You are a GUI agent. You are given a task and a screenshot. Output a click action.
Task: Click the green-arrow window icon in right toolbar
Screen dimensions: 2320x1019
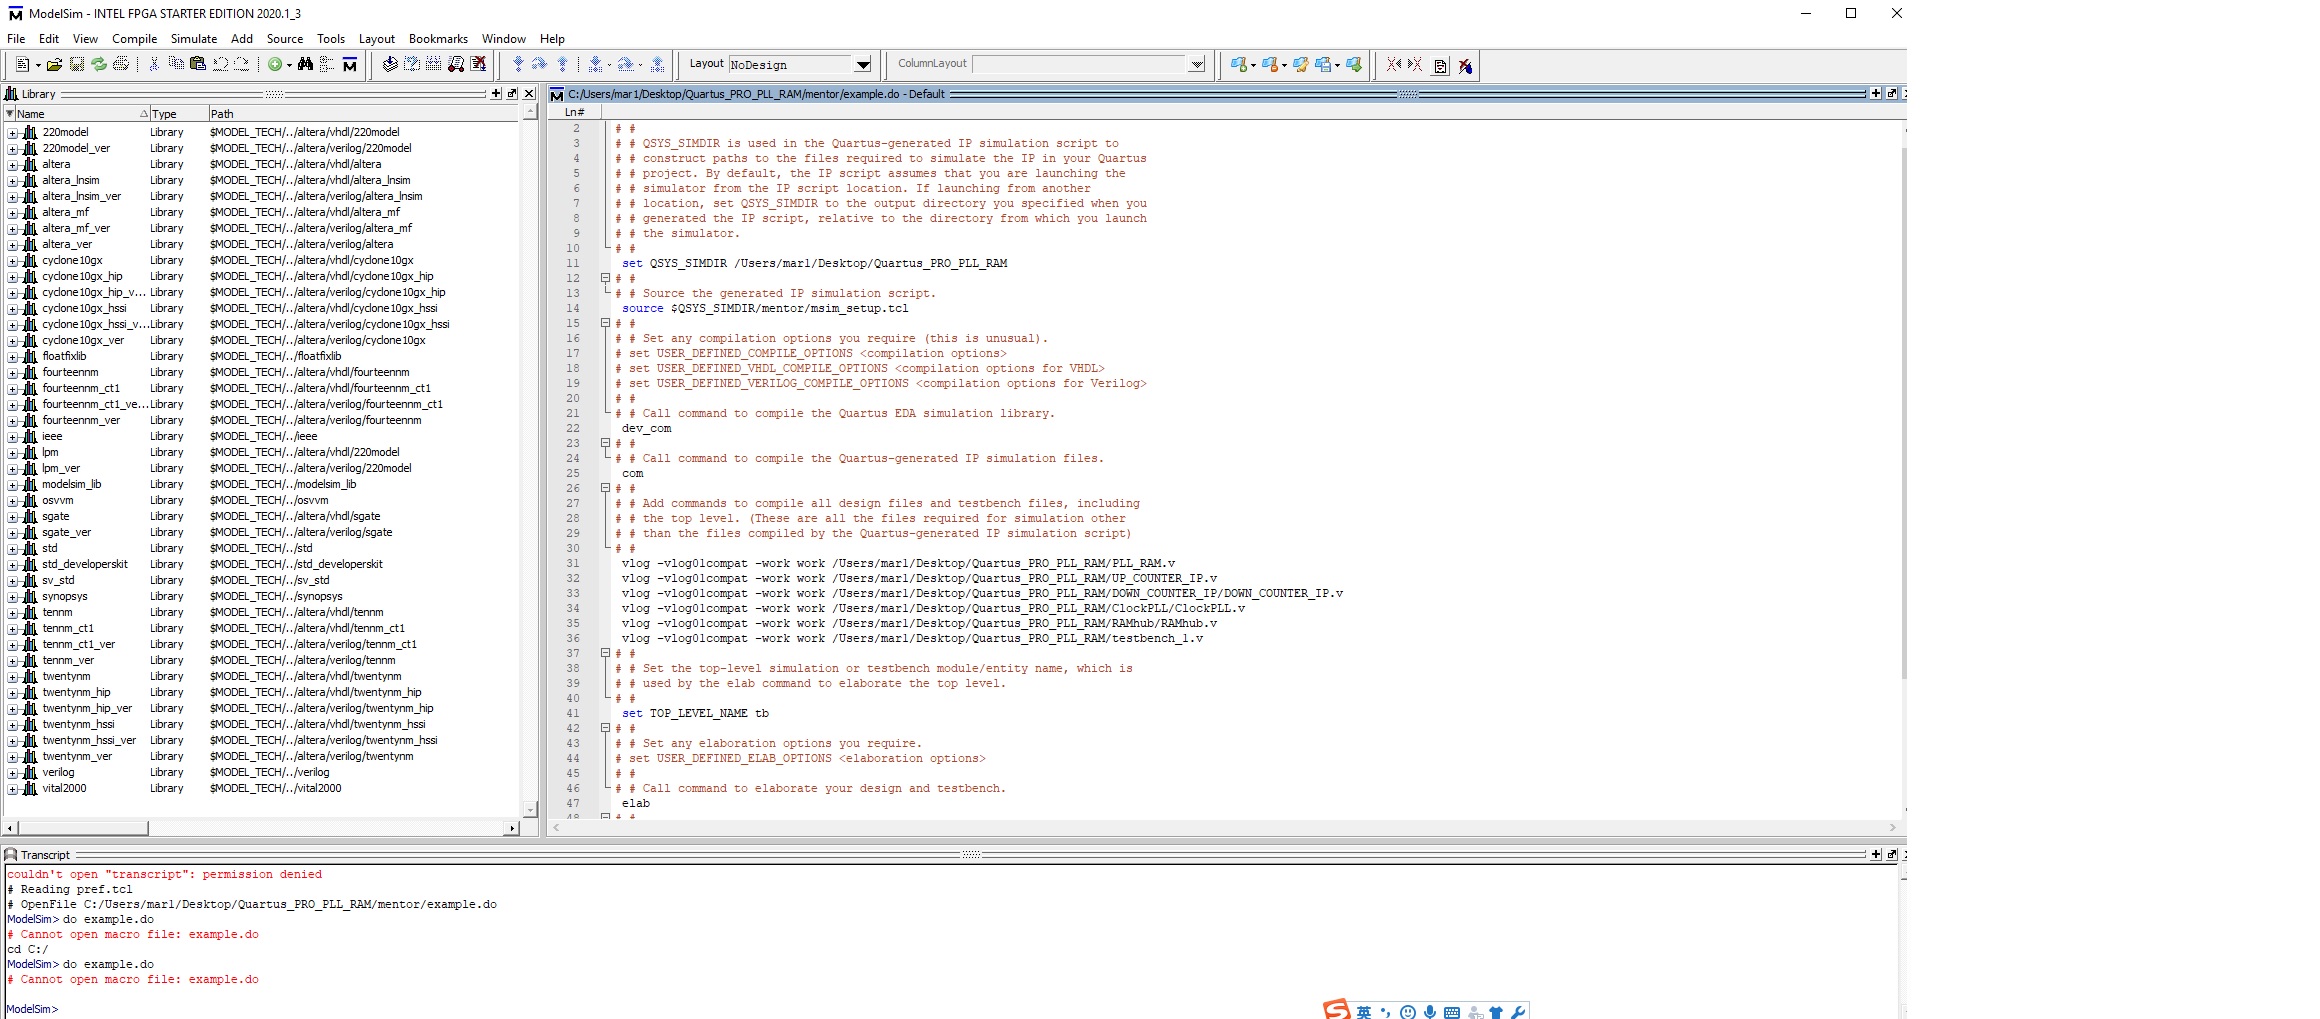(1354, 65)
